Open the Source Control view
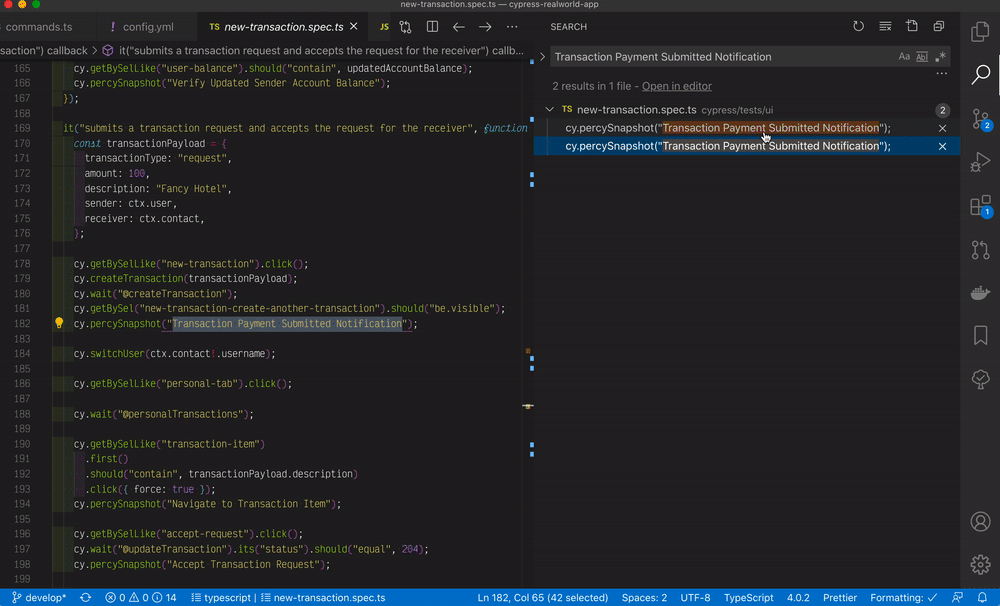1000x606 pixels. 980,118
